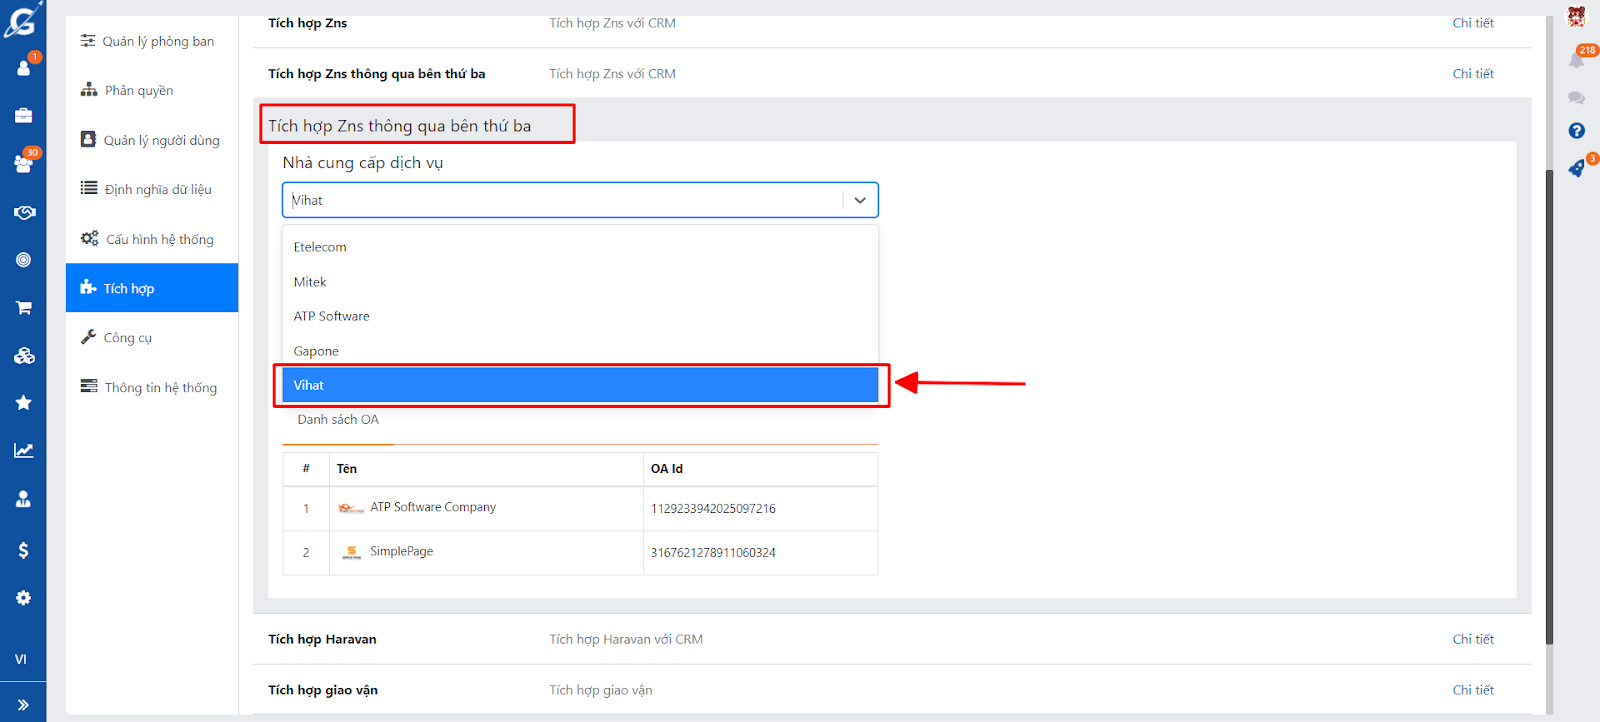1600x722 pixels.
Task: Choose ATP Software from provider list
Action: [x=580, y=316]
